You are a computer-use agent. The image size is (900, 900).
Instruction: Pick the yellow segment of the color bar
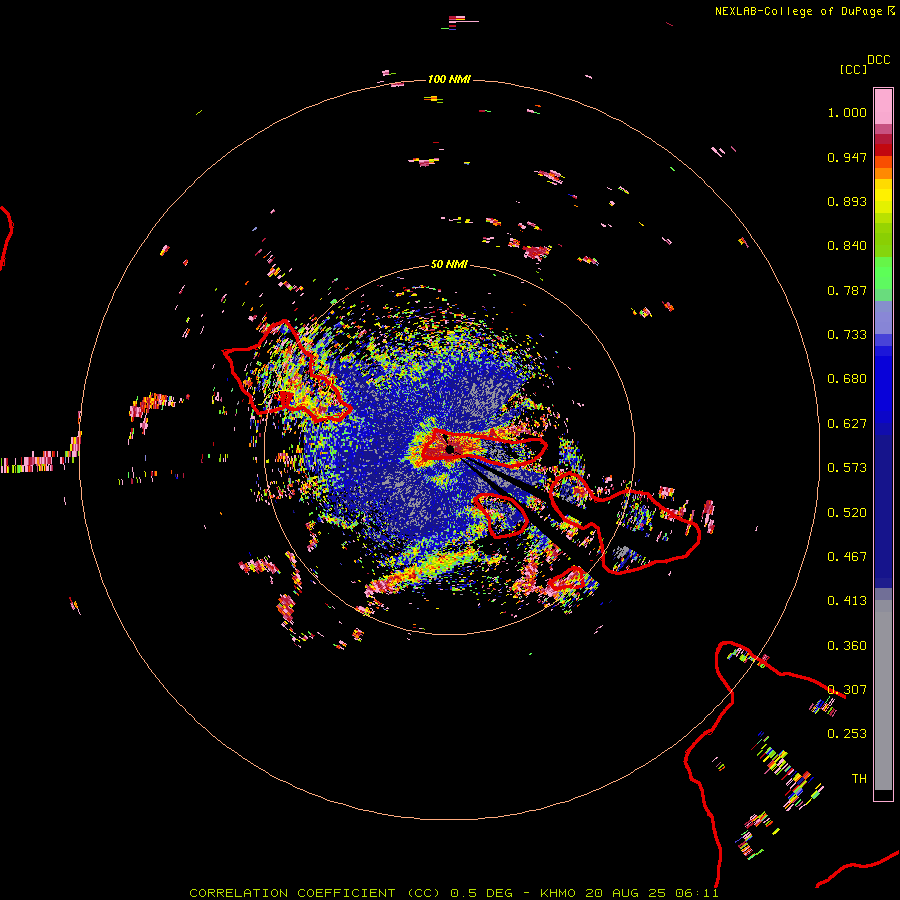(x=883, y=197)
